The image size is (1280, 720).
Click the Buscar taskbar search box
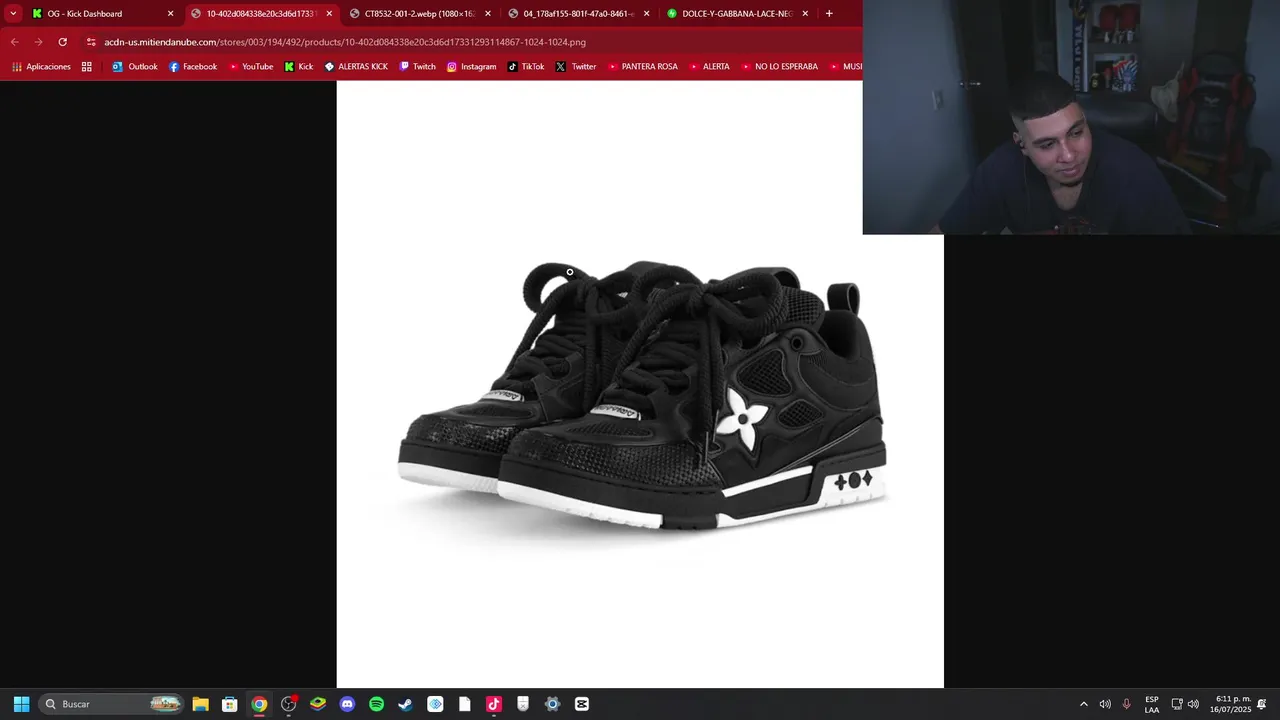112,704
